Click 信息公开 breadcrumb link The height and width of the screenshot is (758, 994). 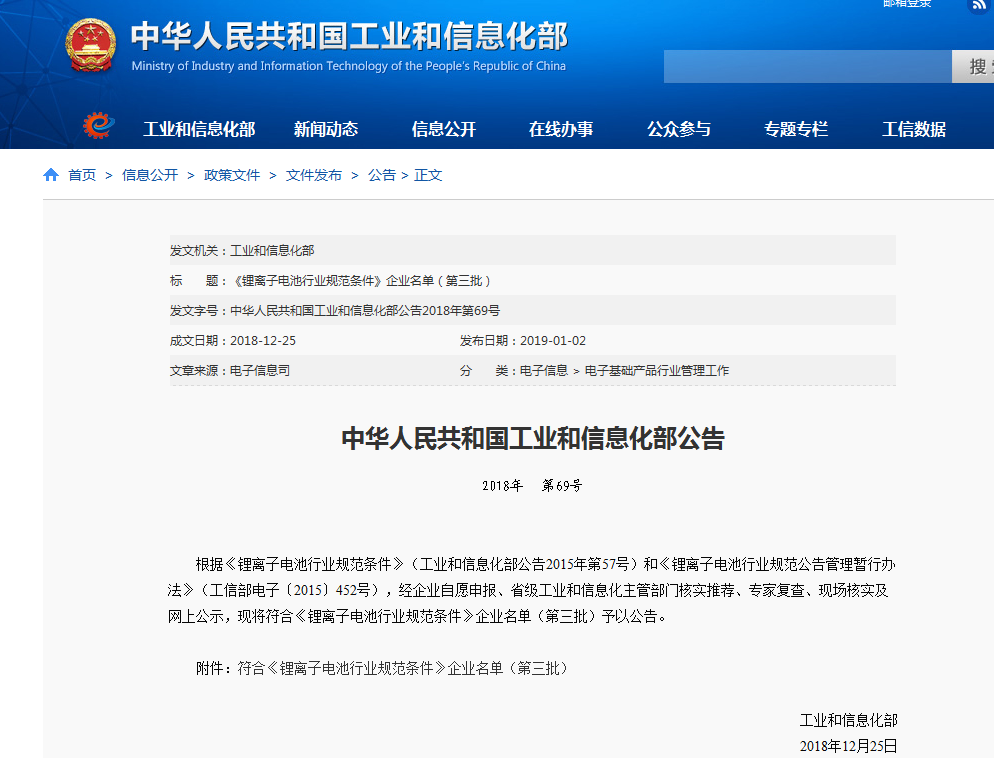coord(150,175)
